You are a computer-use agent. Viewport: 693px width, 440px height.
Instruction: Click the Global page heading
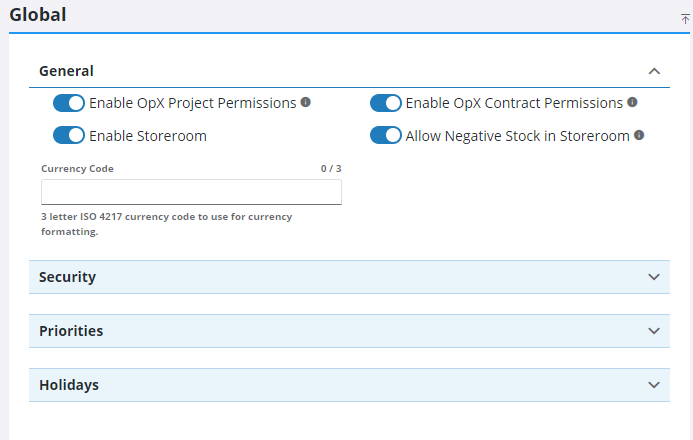click(x=38, y=15)
